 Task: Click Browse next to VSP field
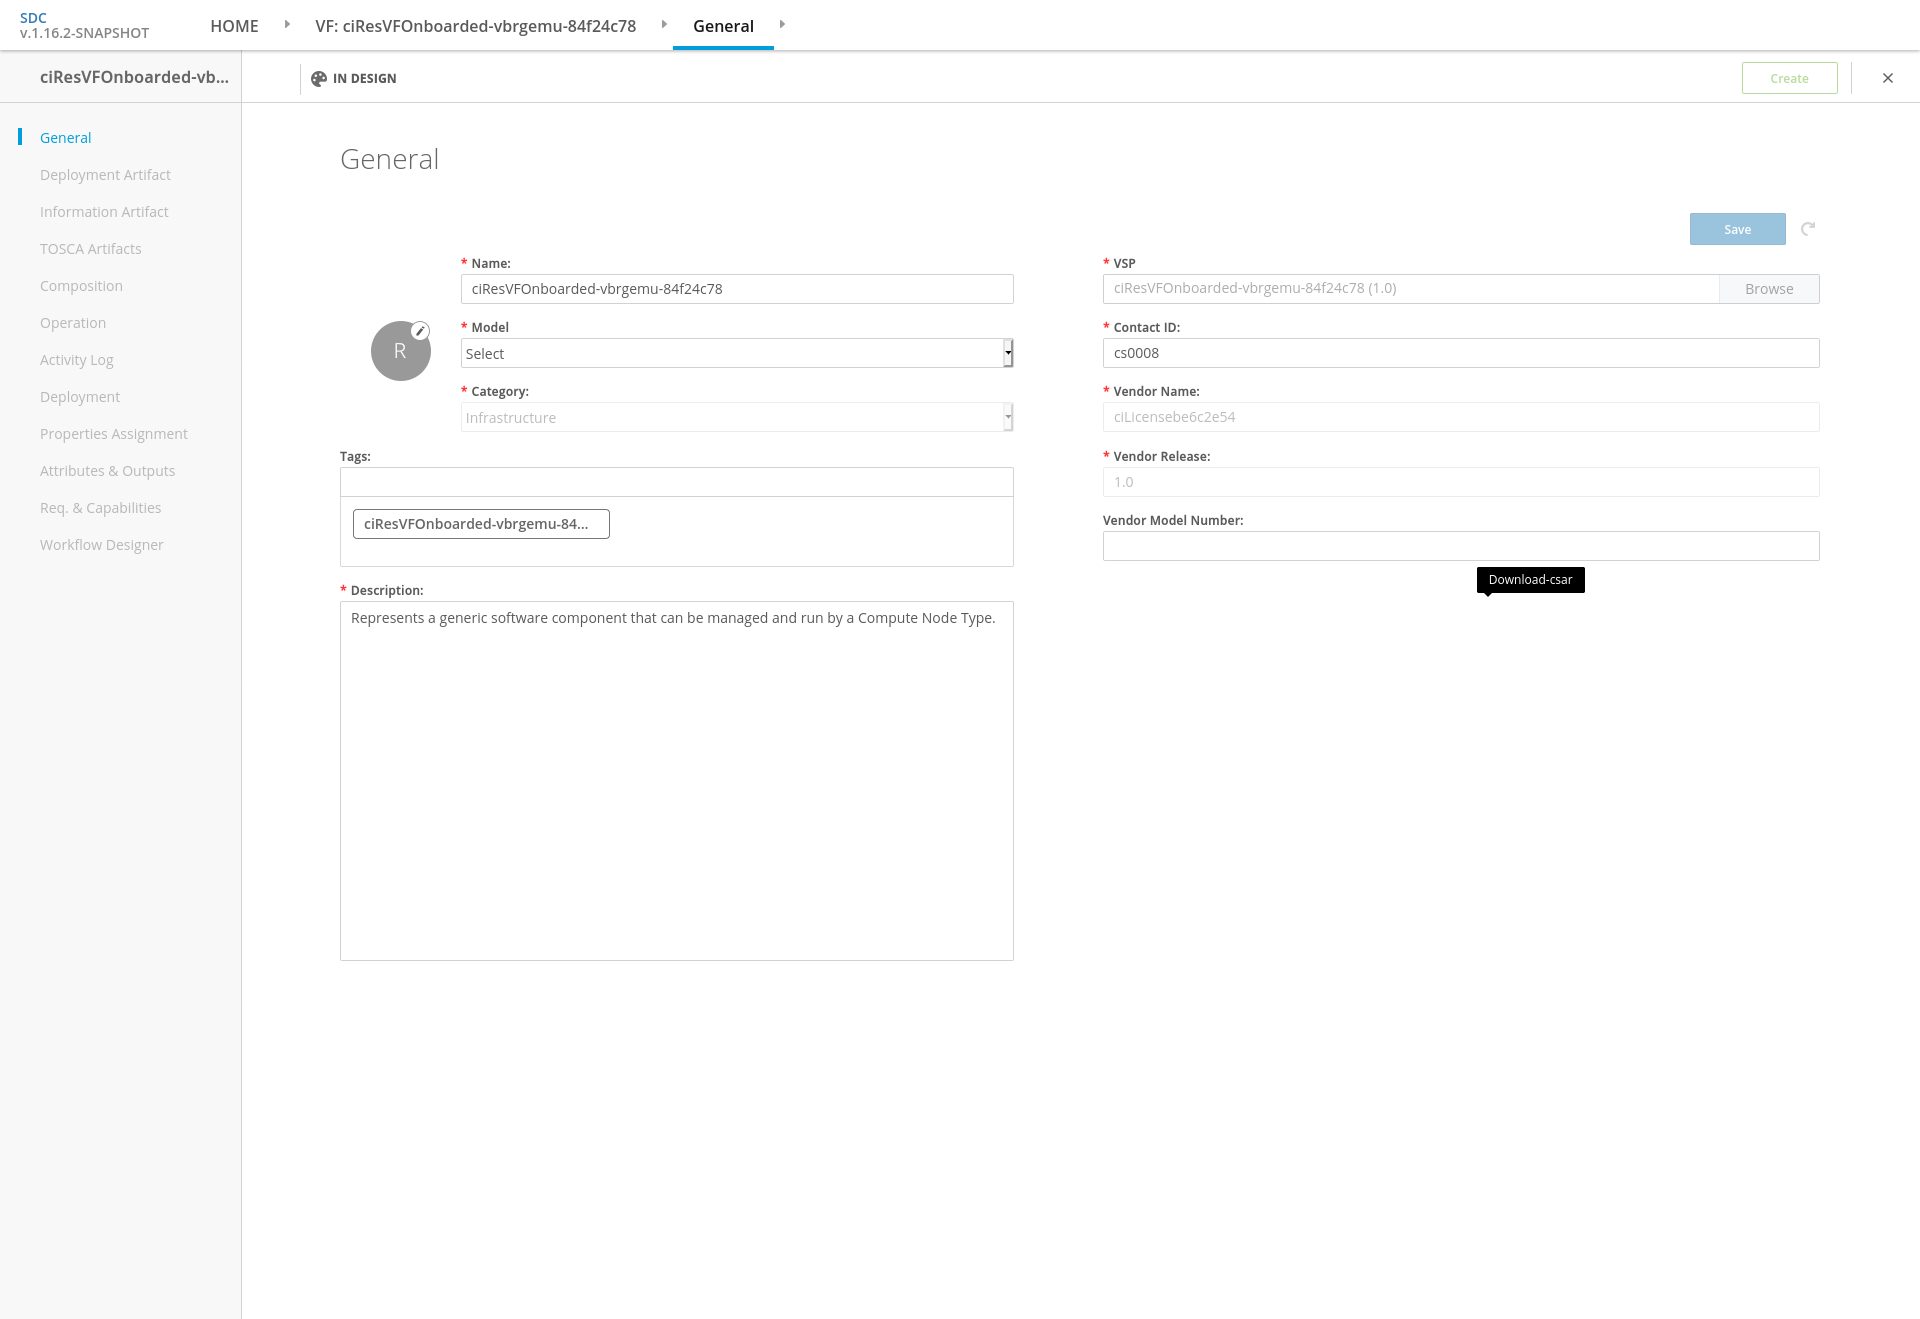click(1768, 289)
